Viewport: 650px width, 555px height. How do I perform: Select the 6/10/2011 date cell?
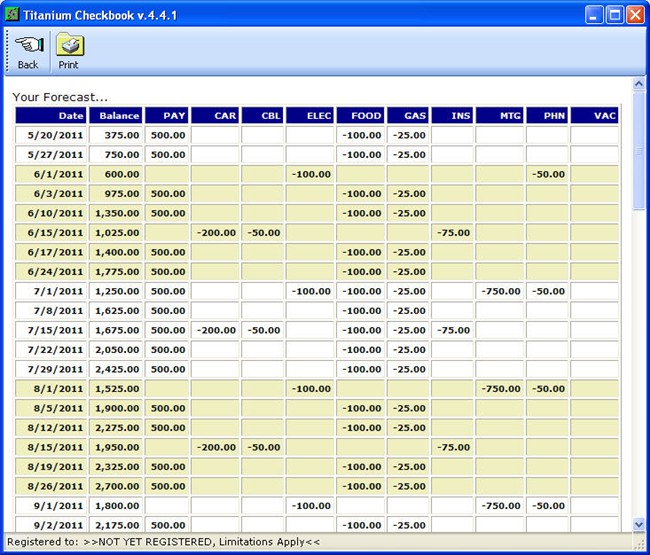click(51, 213)
